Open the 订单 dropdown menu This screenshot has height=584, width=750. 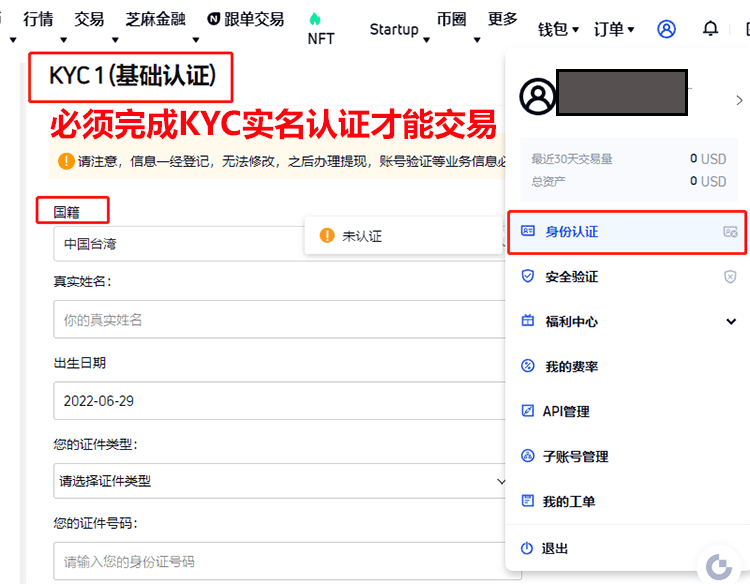[x=614, y=29]
